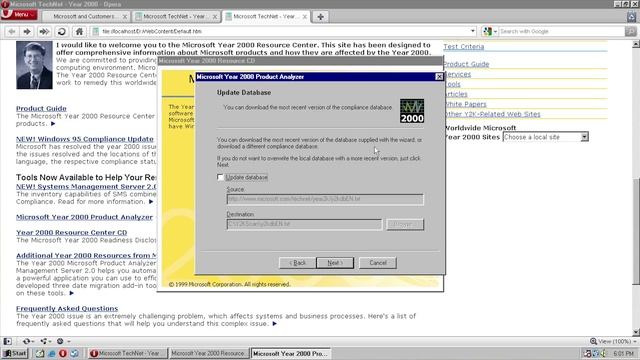Go back using the Opera back arrow
Viewport: 640px width, 360px height.
click(x=12, y=31)
